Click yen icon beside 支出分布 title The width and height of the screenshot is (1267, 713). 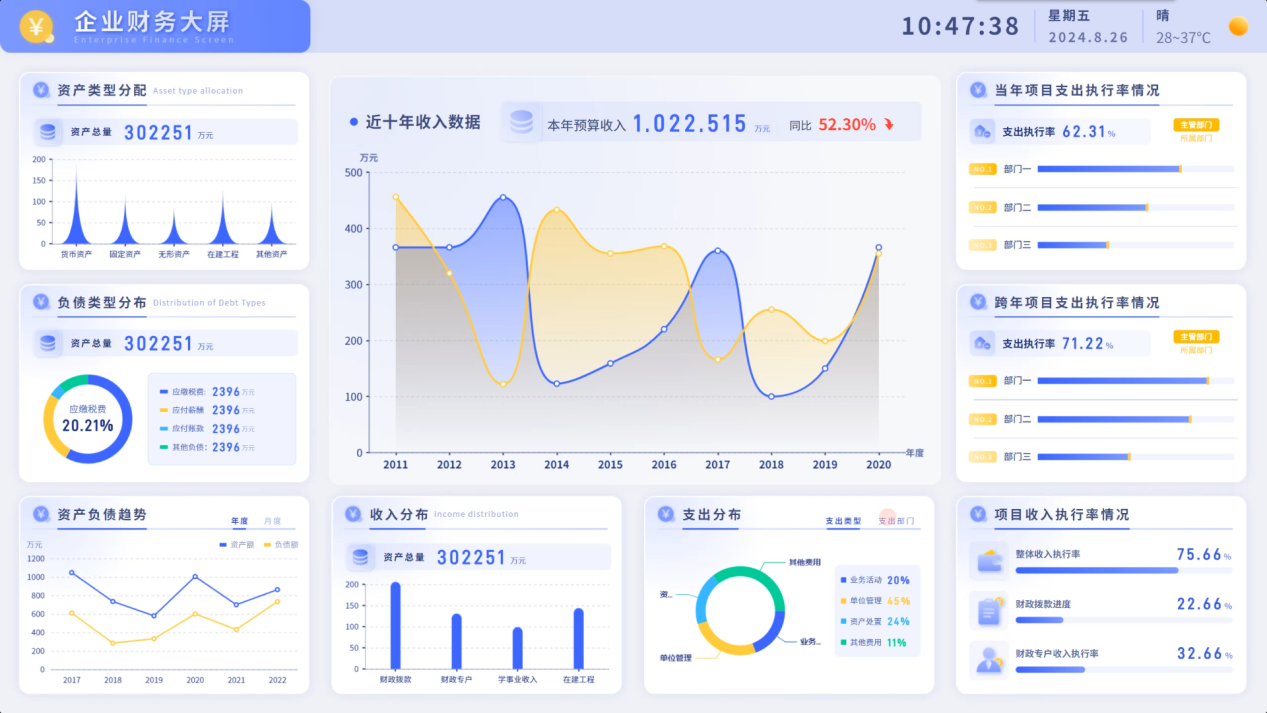pos(666,514)
